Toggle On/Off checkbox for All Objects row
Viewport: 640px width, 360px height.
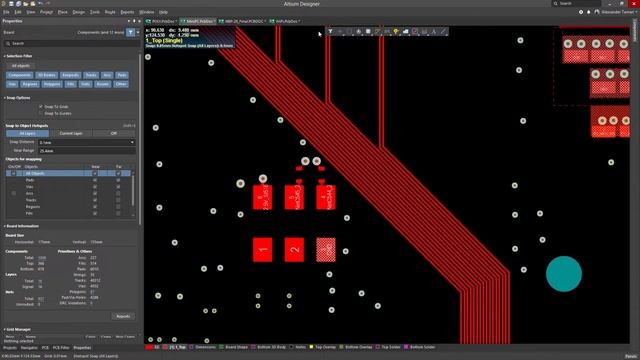[14, 173]
